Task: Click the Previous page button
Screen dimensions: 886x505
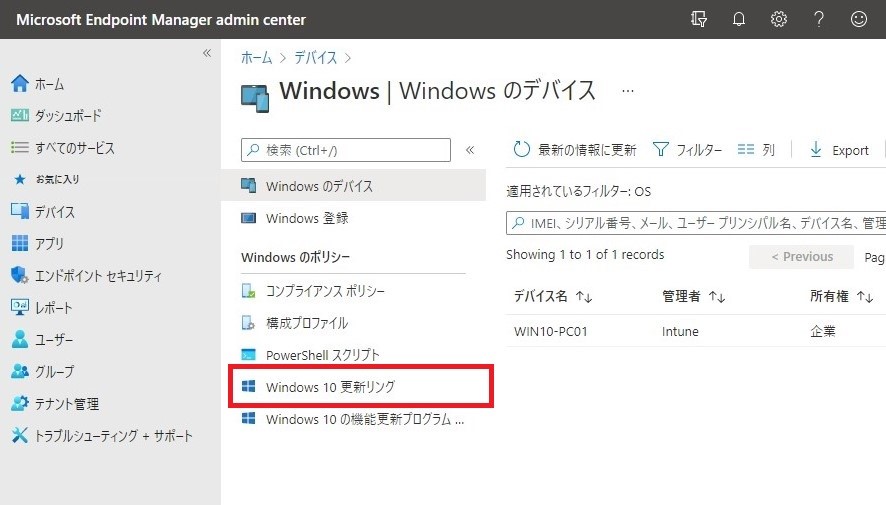Action: (x=801, y=256)
